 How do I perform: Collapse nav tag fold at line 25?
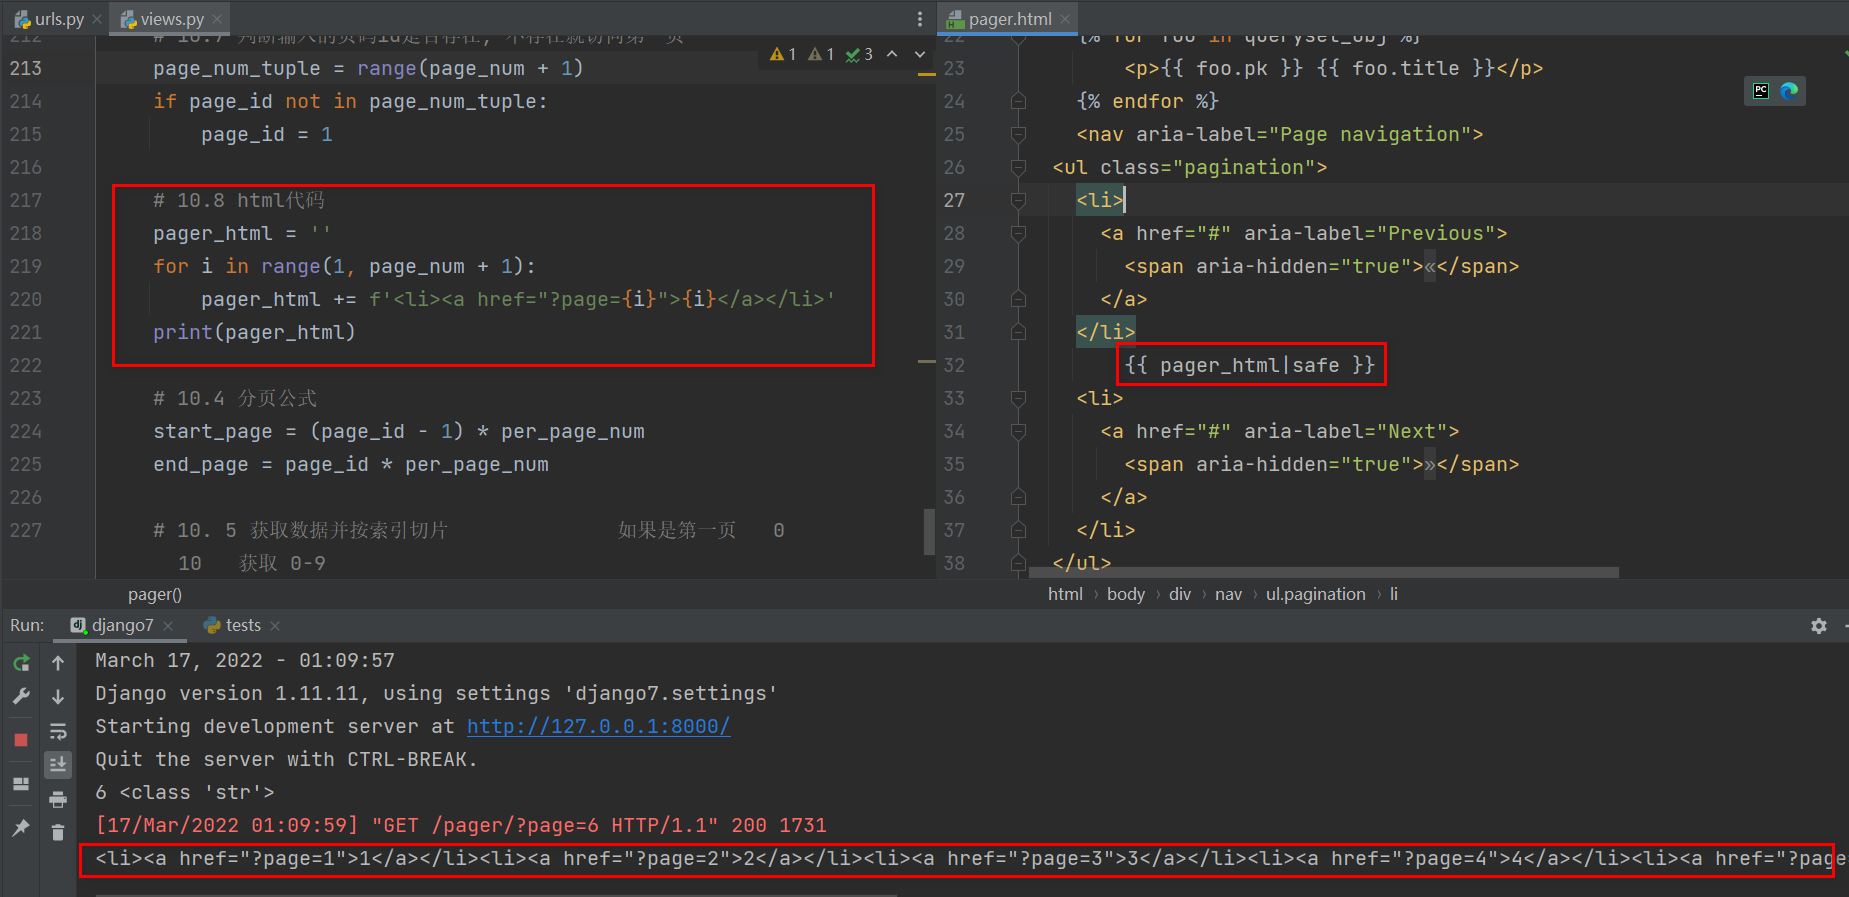(1018, 134)
